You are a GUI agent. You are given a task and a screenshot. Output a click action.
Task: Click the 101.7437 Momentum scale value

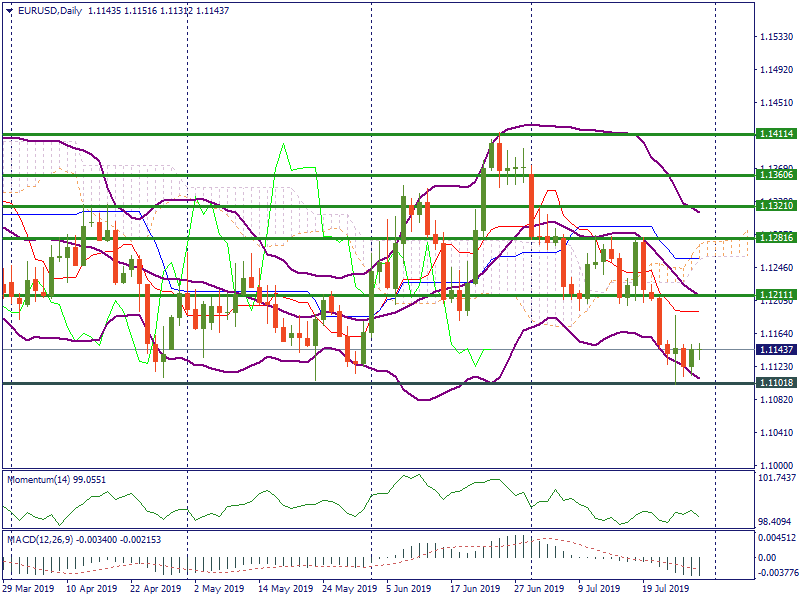coord(774,478)
